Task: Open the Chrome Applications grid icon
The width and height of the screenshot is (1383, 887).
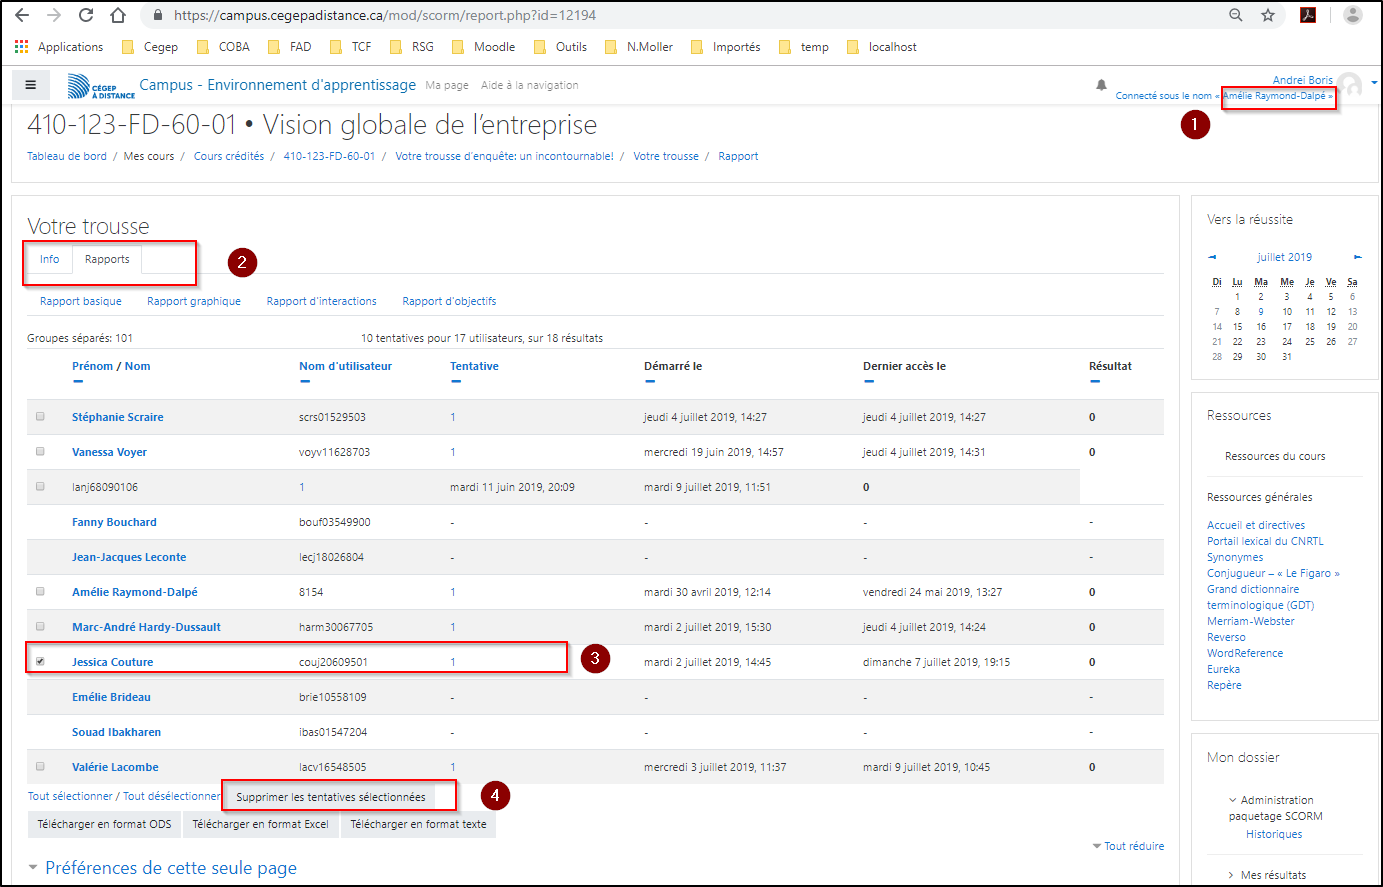Action: click(22, 47)
